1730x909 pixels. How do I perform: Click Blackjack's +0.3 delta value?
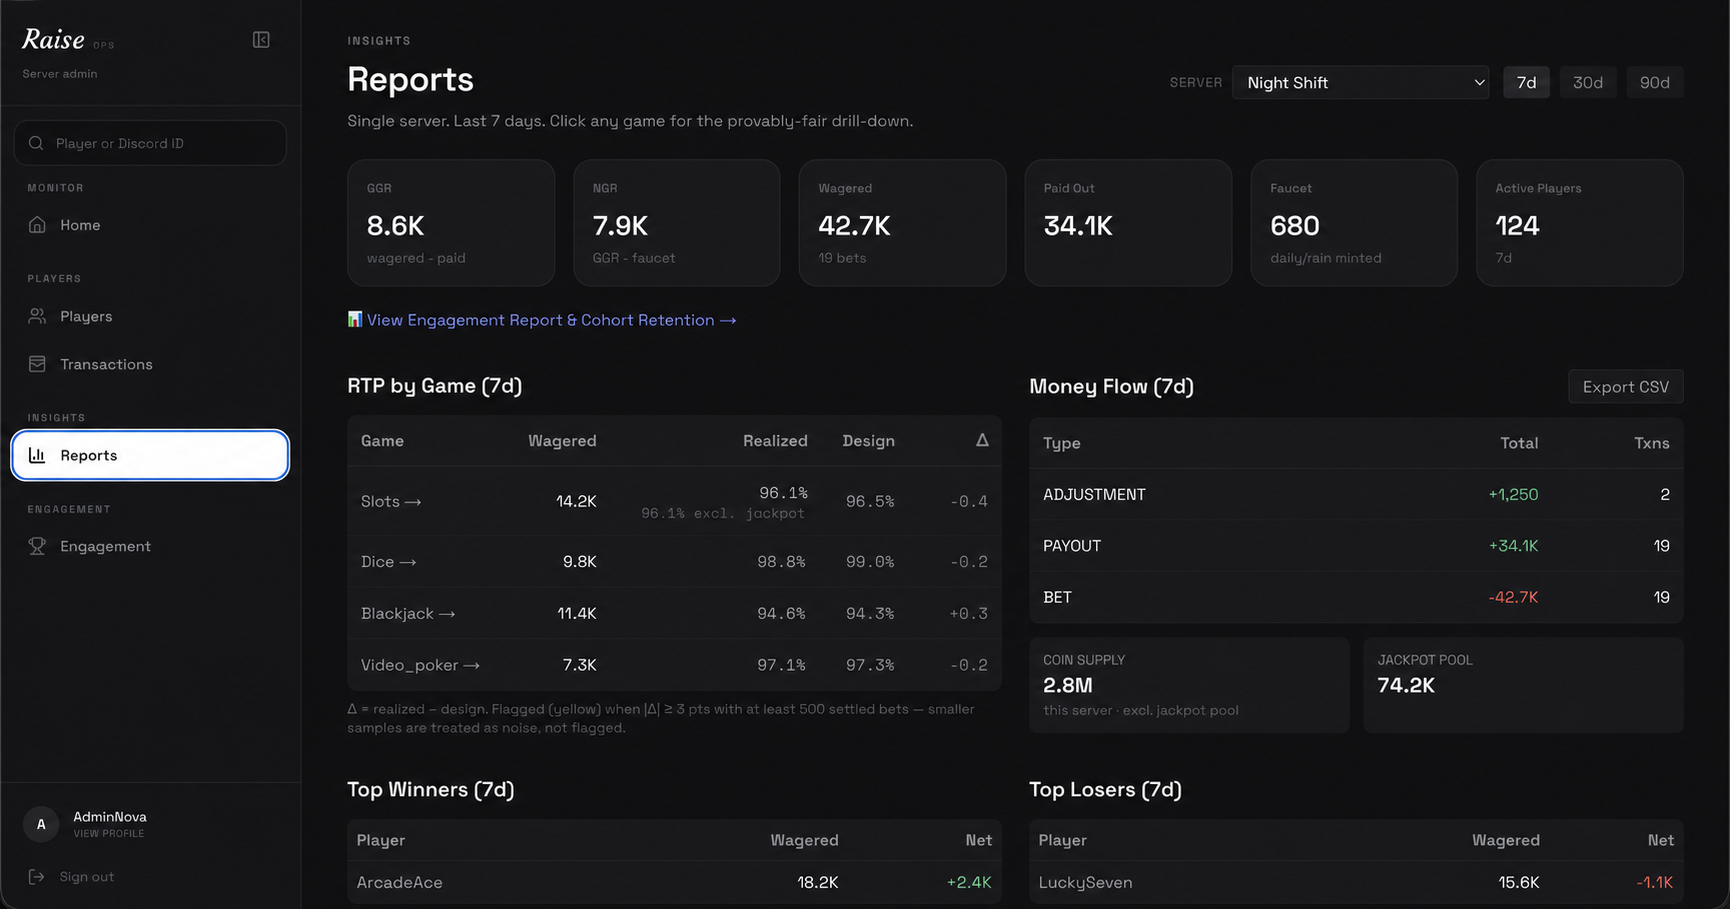(x=968, y=614)
